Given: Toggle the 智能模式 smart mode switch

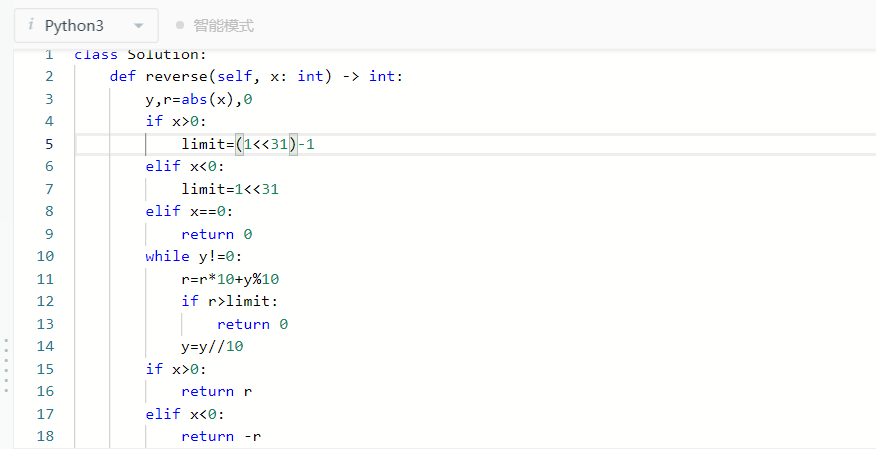Looking at the screenshot, I should click(x=180, y=25).
